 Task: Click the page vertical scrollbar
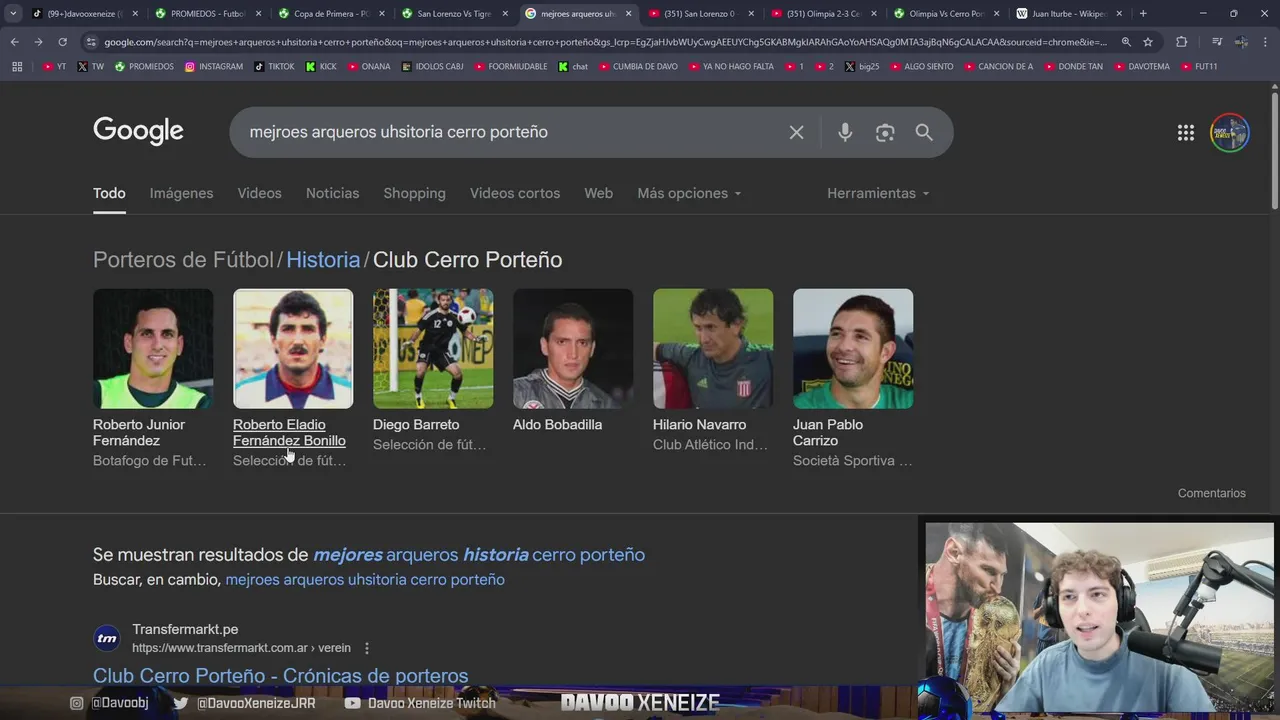coord(1274,150)
